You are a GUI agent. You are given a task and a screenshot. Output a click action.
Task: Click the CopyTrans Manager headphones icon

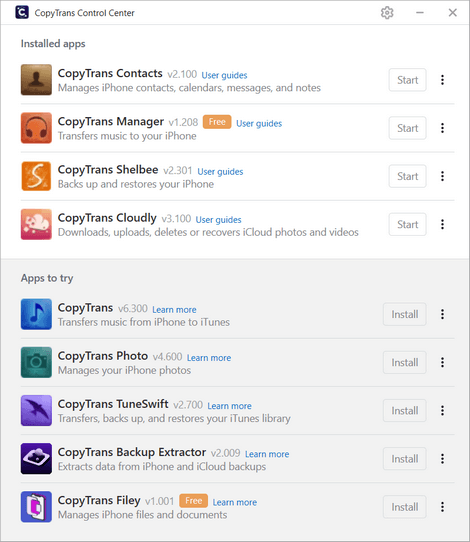36,128
